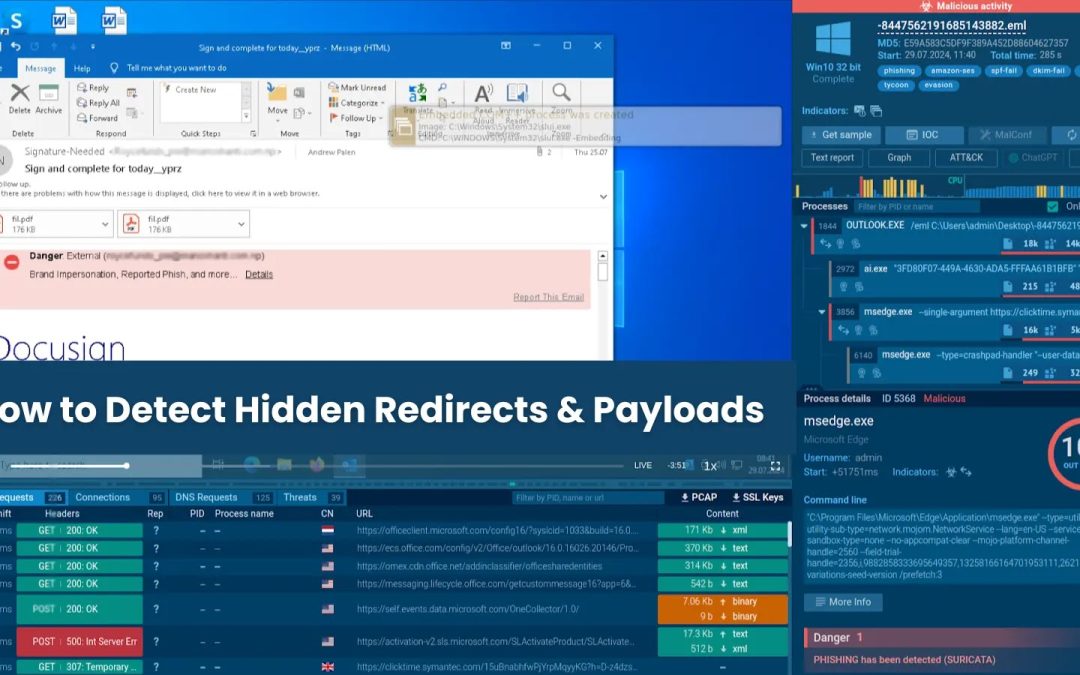
Task: Select msedge.exe crashpad-handler process 6140
Action: click(x=963, y=364)
